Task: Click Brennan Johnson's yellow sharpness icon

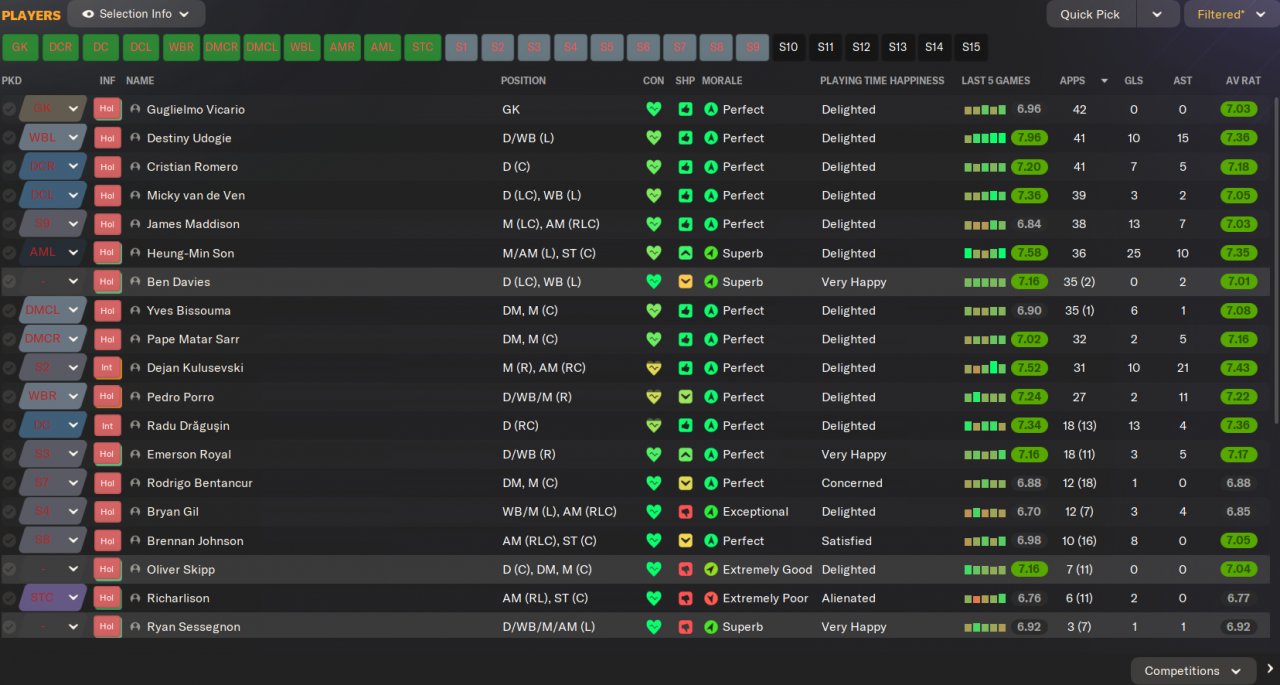Action: click(x=685, y=541)
